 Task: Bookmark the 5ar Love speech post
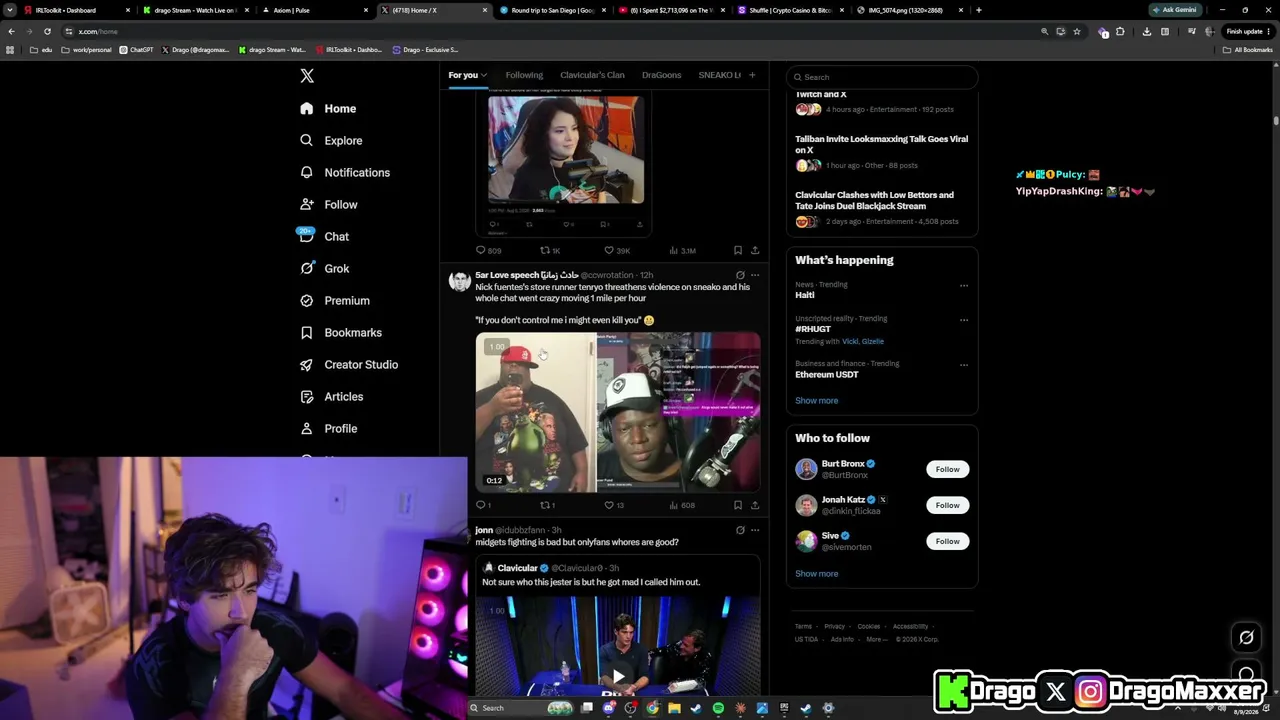click(737, 505)
